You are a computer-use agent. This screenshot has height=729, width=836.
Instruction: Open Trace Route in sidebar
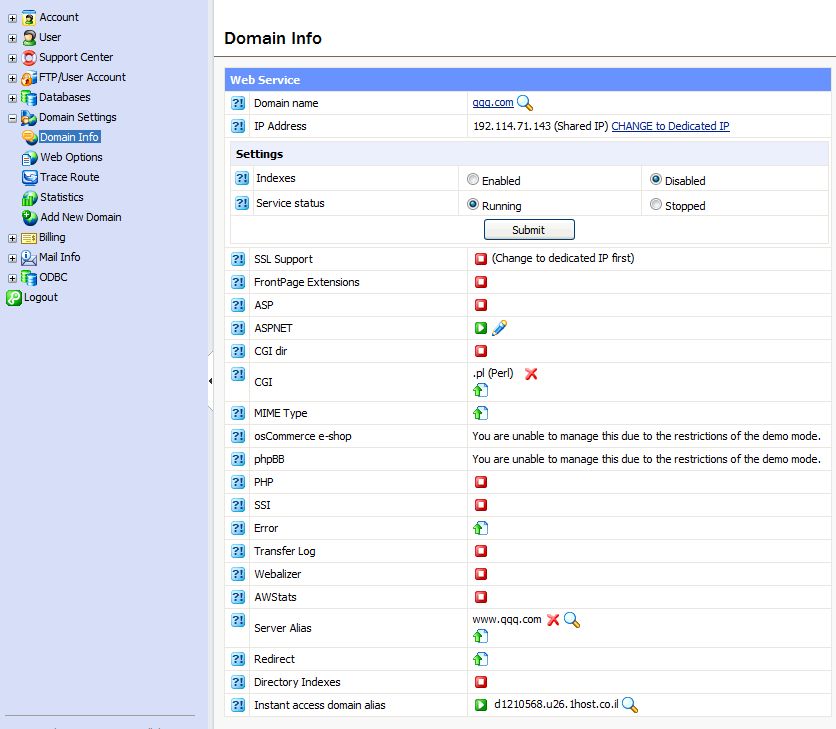tap(69, 177)
